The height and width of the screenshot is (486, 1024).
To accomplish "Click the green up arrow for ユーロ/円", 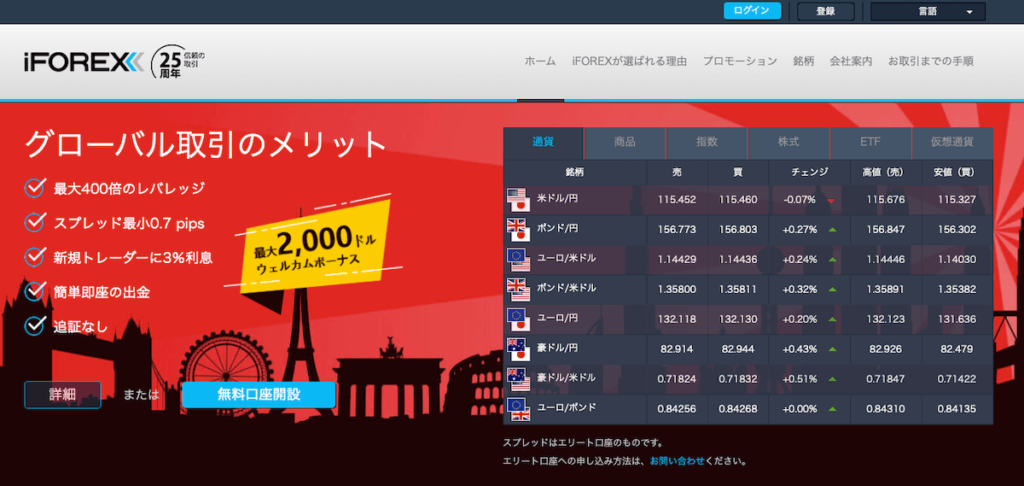I will (832, 319).
